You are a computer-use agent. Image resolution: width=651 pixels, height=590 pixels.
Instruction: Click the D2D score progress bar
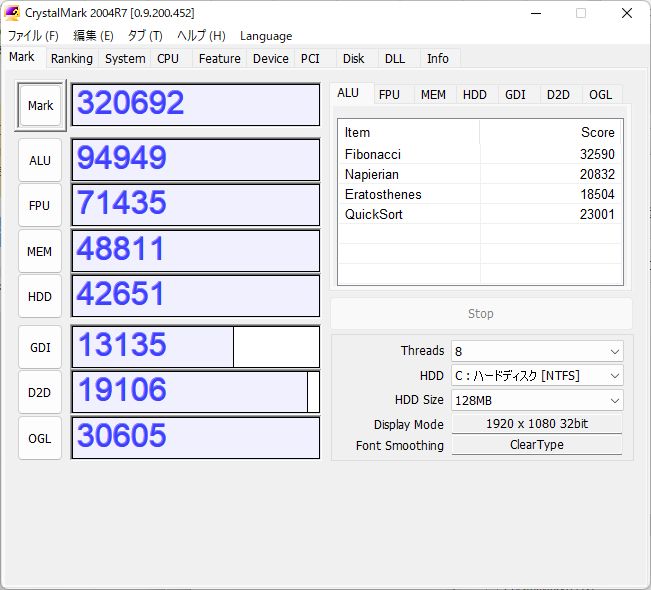point(196,392)
